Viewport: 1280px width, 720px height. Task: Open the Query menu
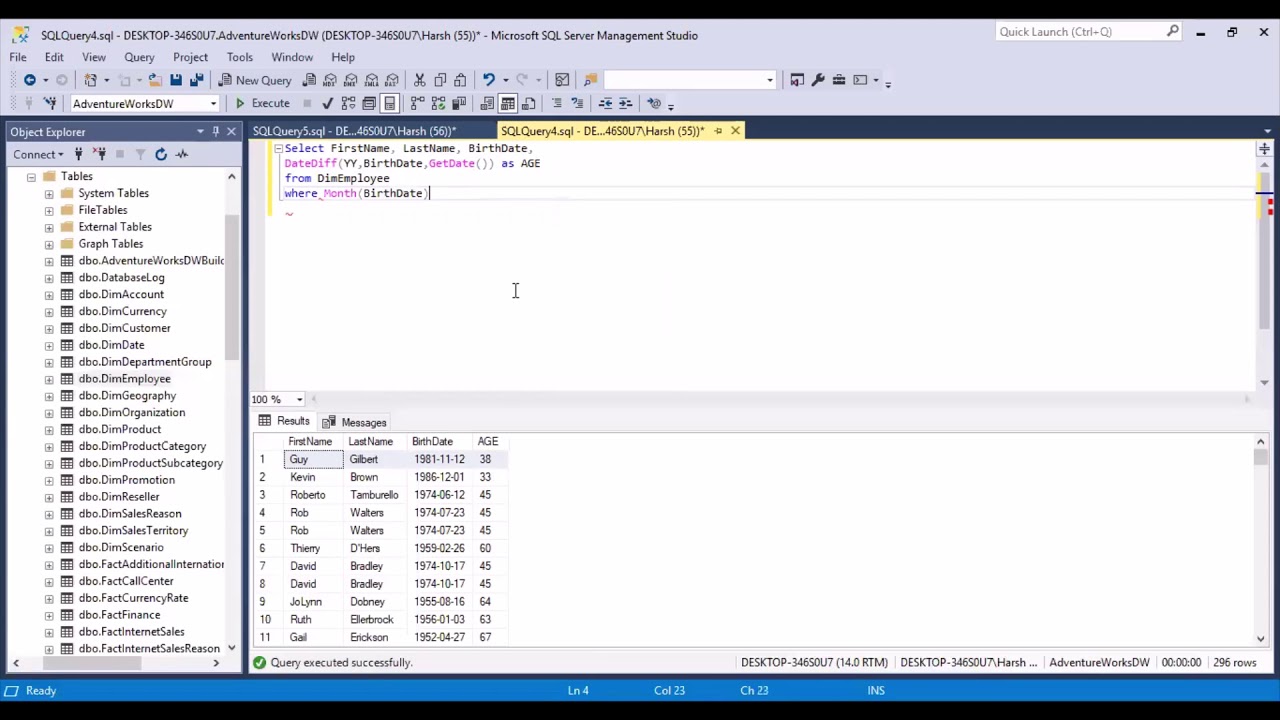[x=139, y=57]
